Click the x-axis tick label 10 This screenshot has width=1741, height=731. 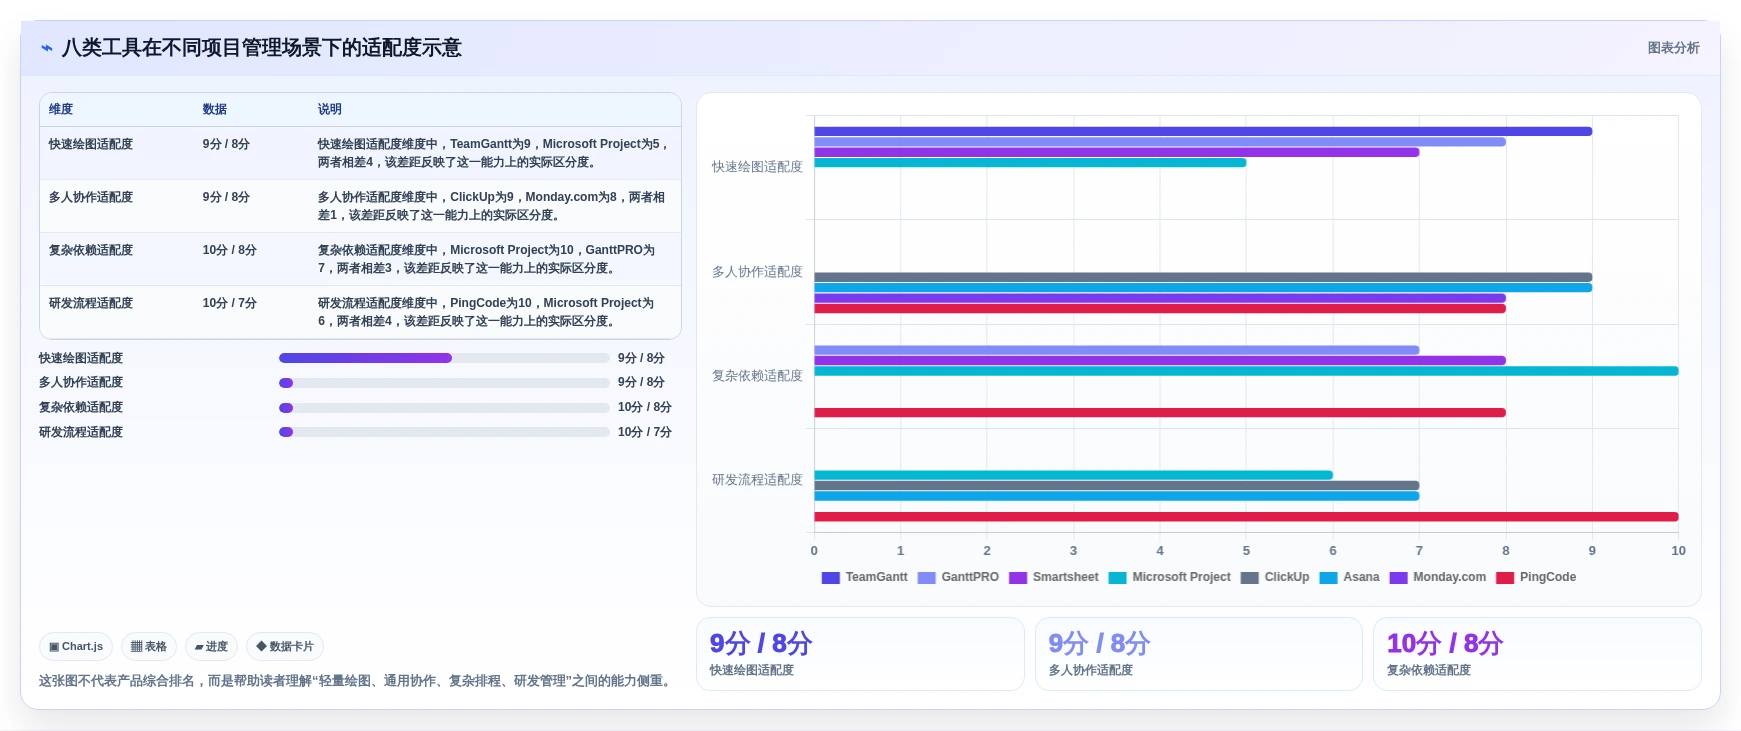coord(1678,551)
